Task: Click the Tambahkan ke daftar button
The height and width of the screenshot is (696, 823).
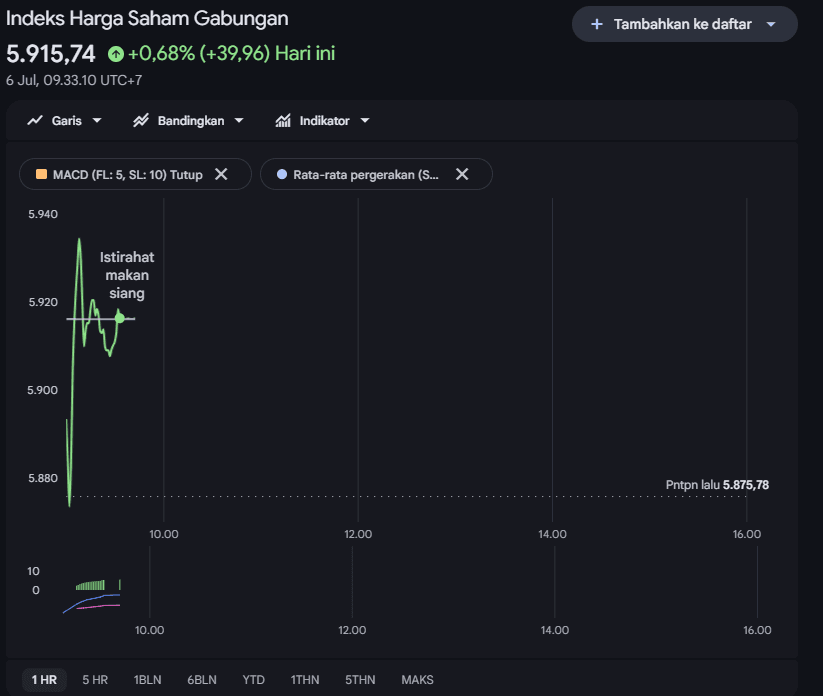Action: 684,24
